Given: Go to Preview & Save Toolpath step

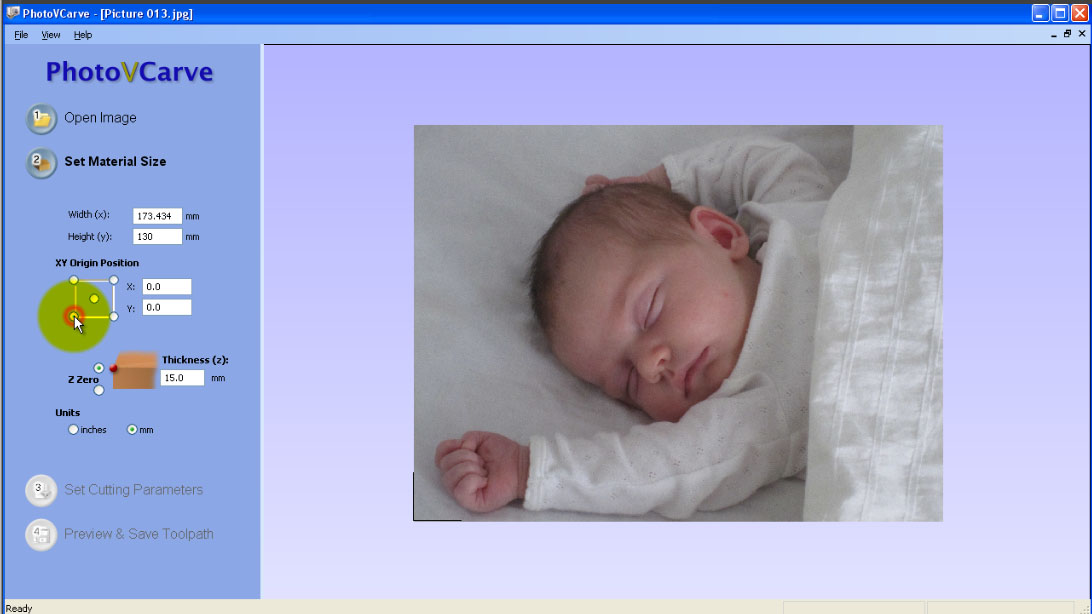Looking at the screenshot, I should (x=139, y=534).
